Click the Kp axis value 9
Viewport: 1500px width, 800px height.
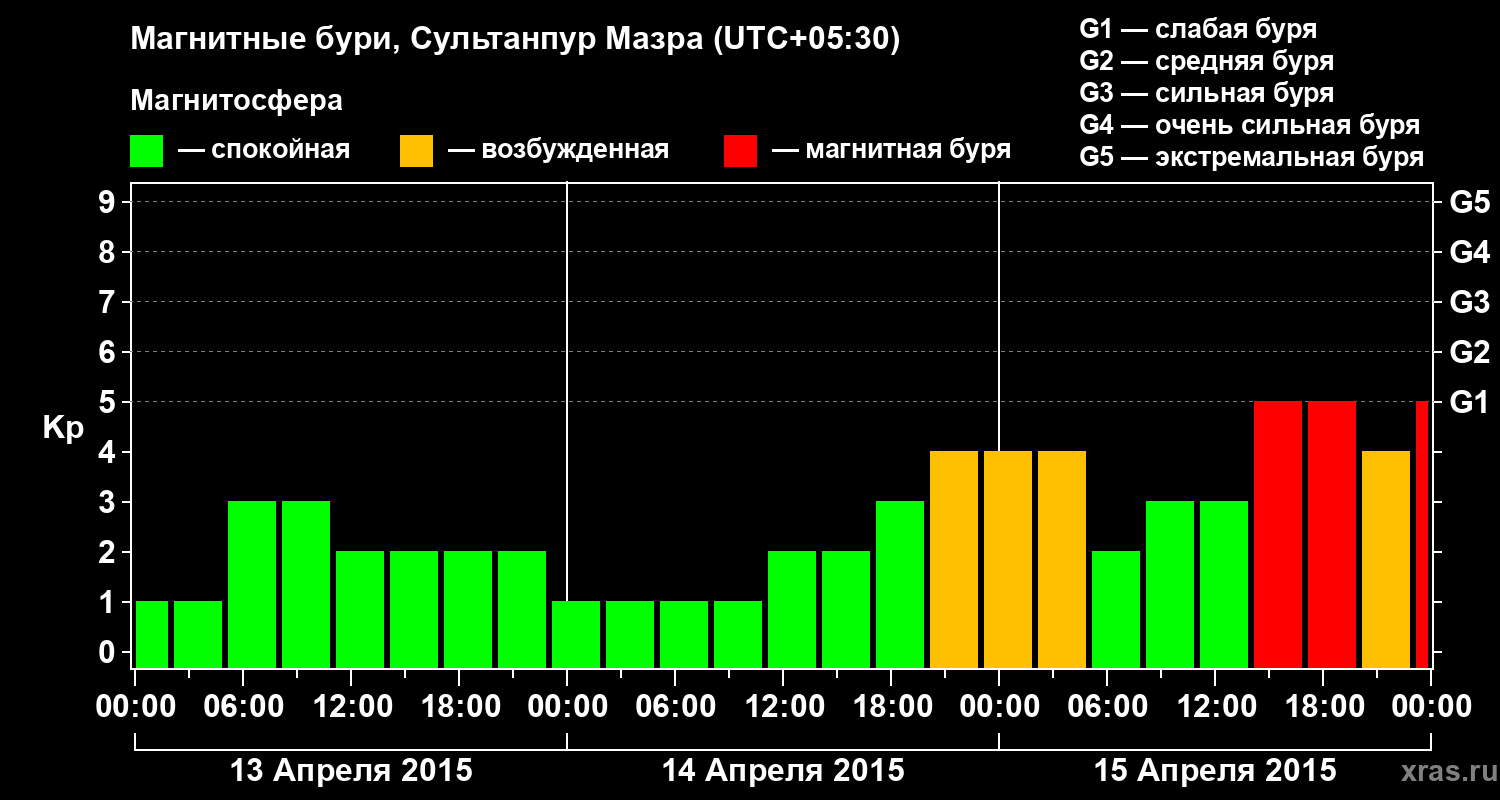point(109,202)
